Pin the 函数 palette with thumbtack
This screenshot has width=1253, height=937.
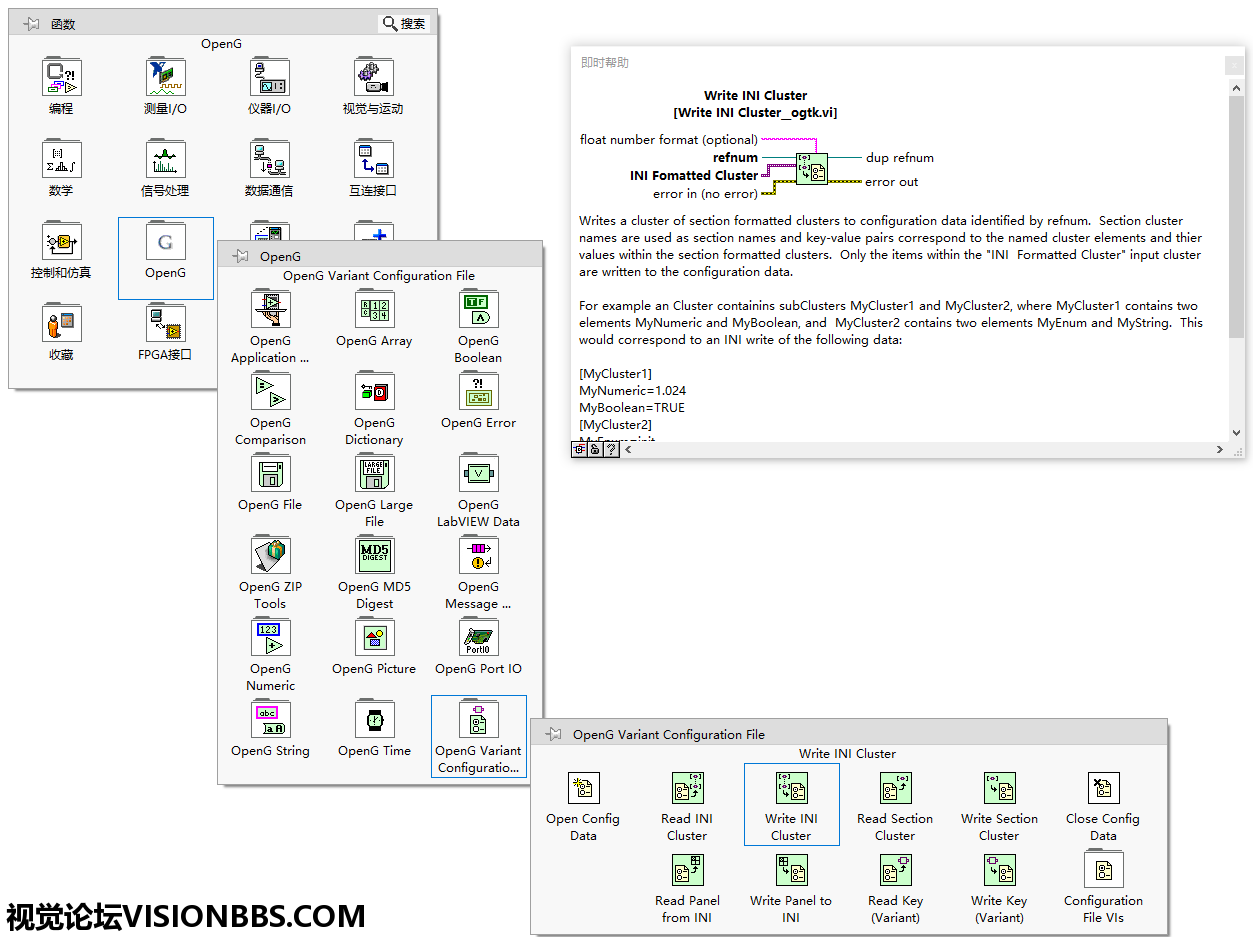point(31,24)
